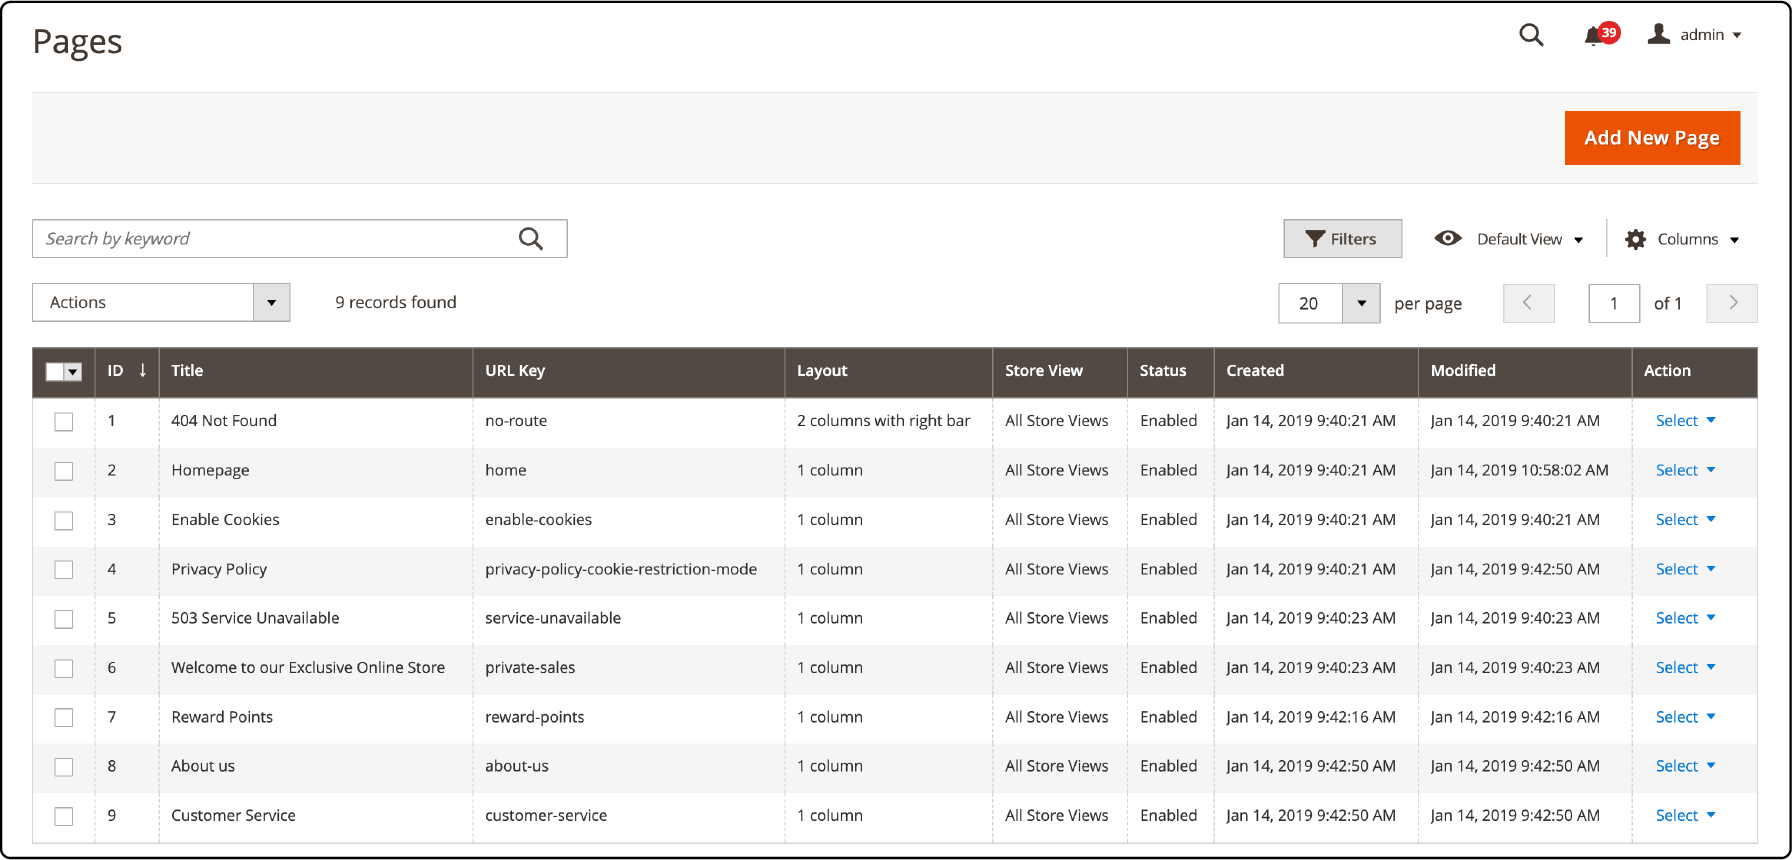Sort by the URL Key column header
Viewport: 1792px width, 860px height.
(x=629, y=371)
